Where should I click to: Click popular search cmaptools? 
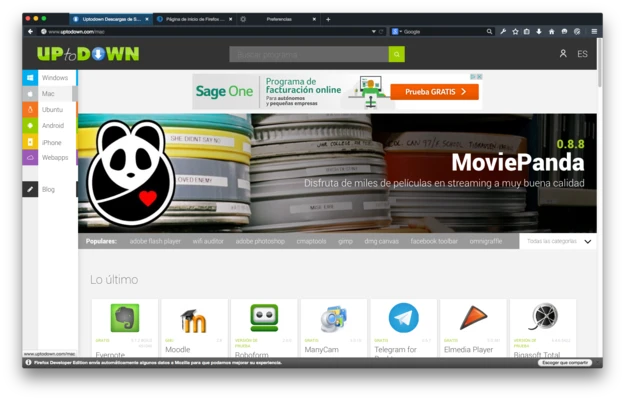311,241
